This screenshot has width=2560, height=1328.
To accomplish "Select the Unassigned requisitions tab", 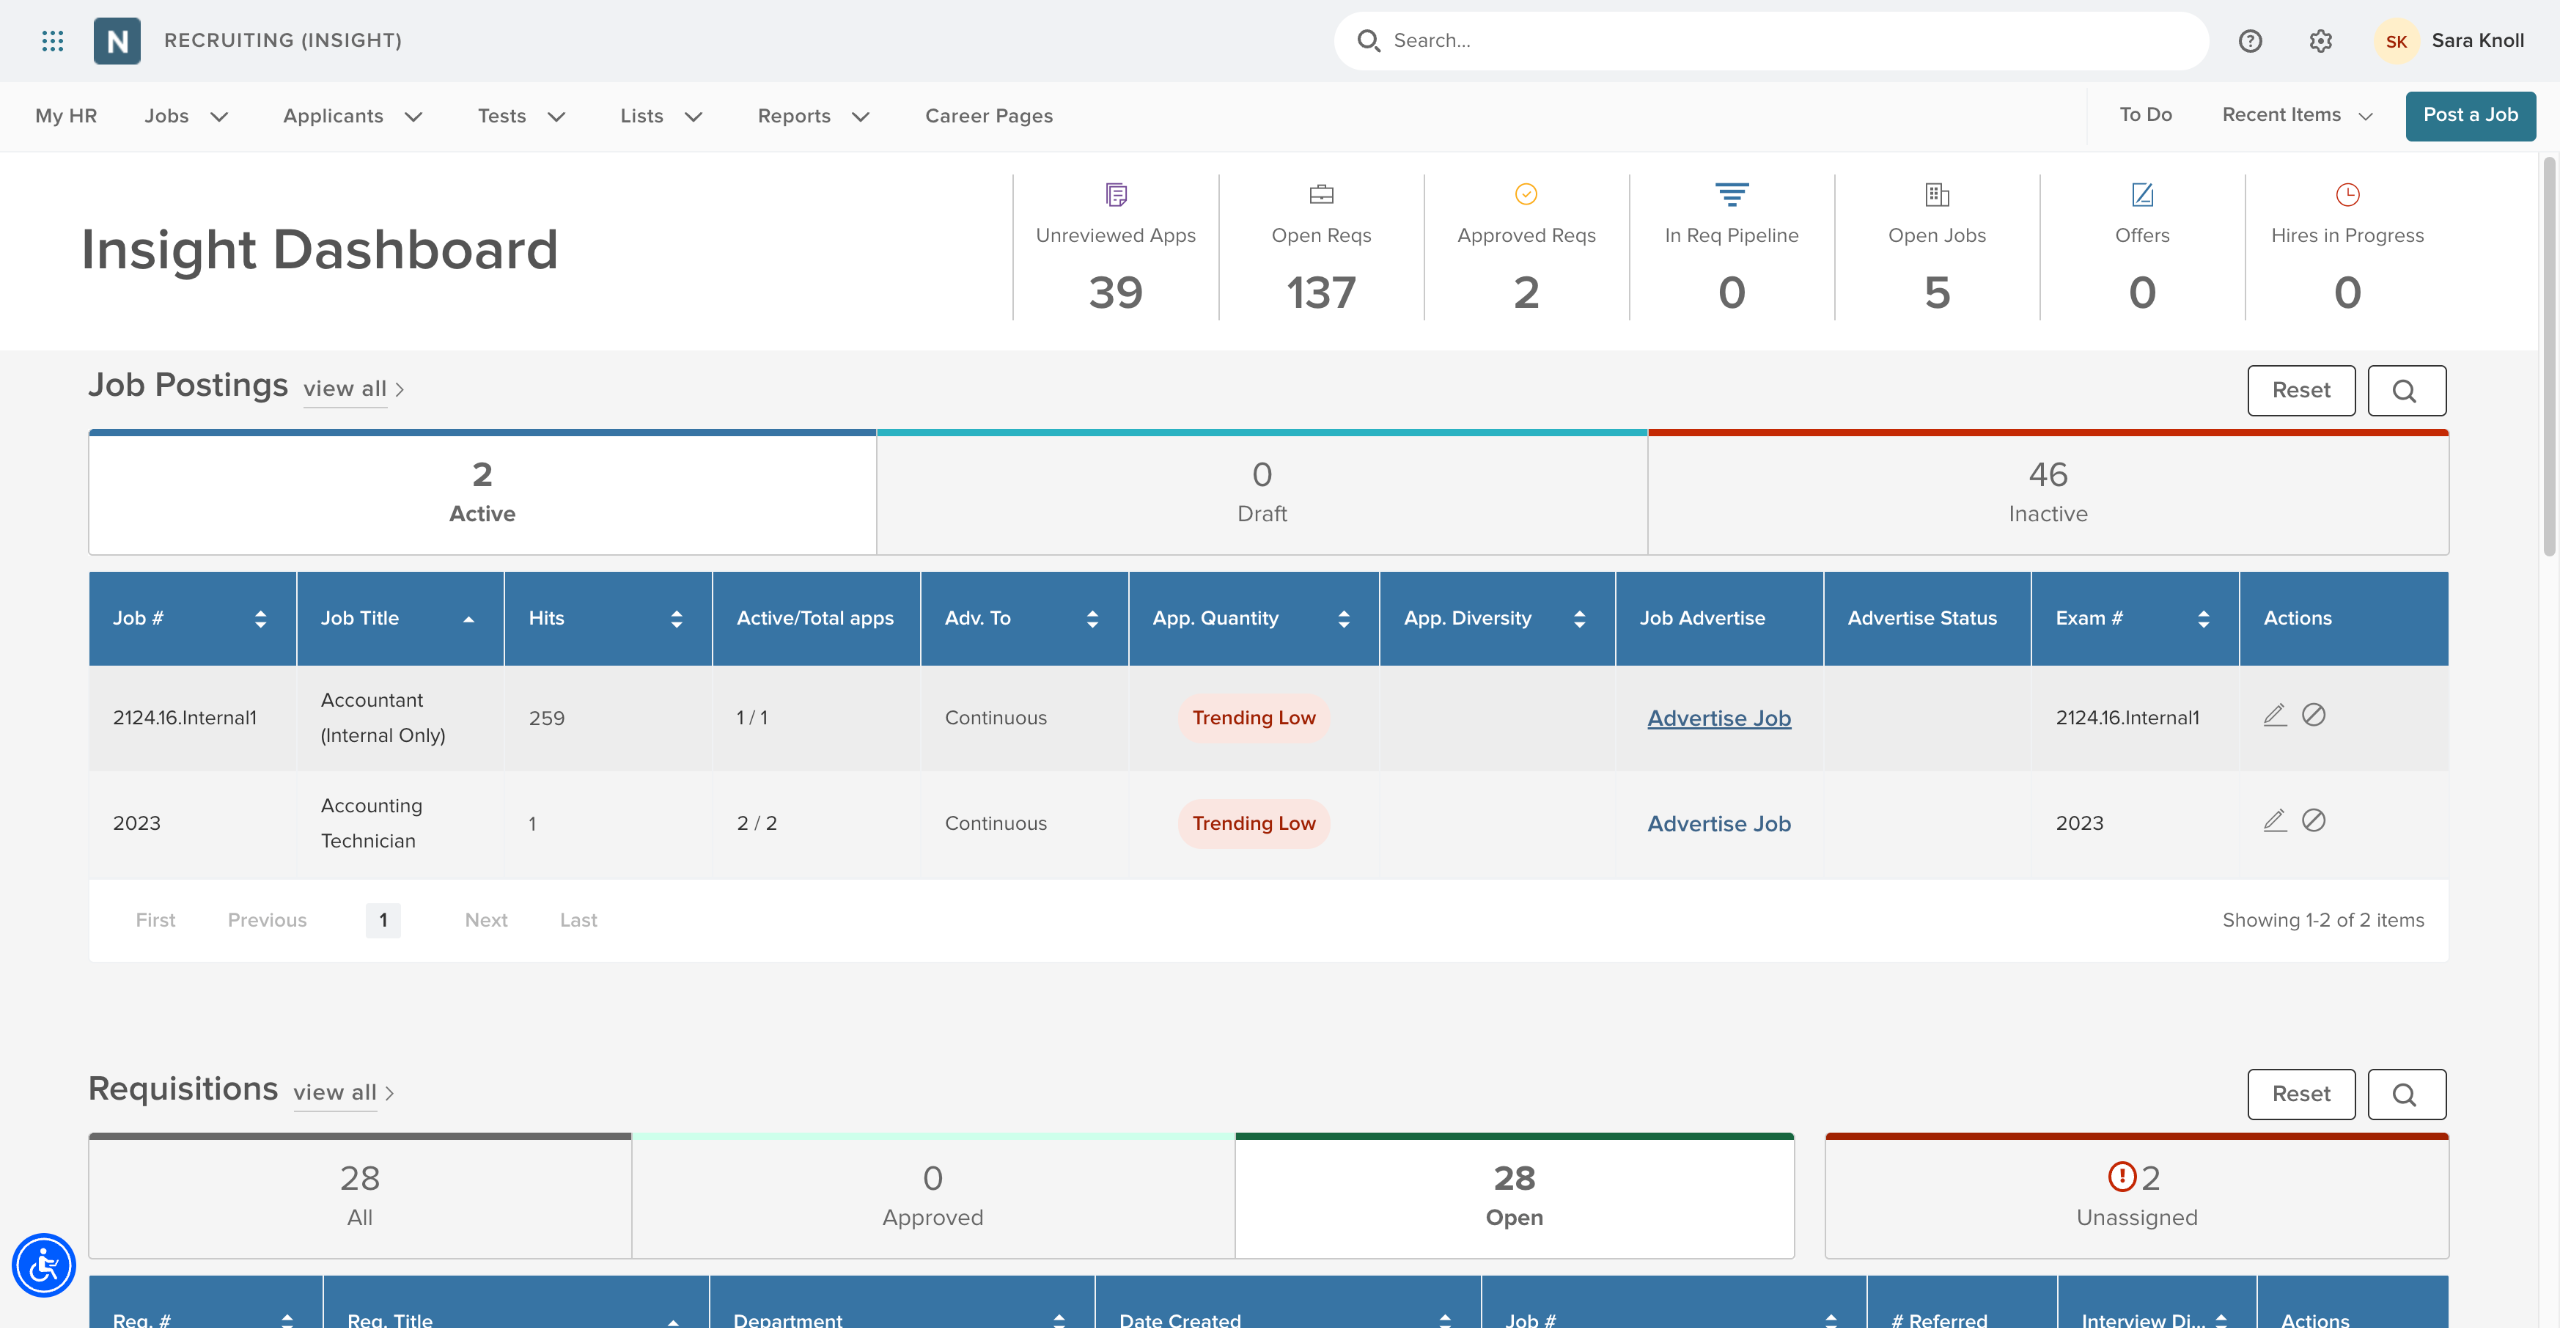I will [2136, 1196].
